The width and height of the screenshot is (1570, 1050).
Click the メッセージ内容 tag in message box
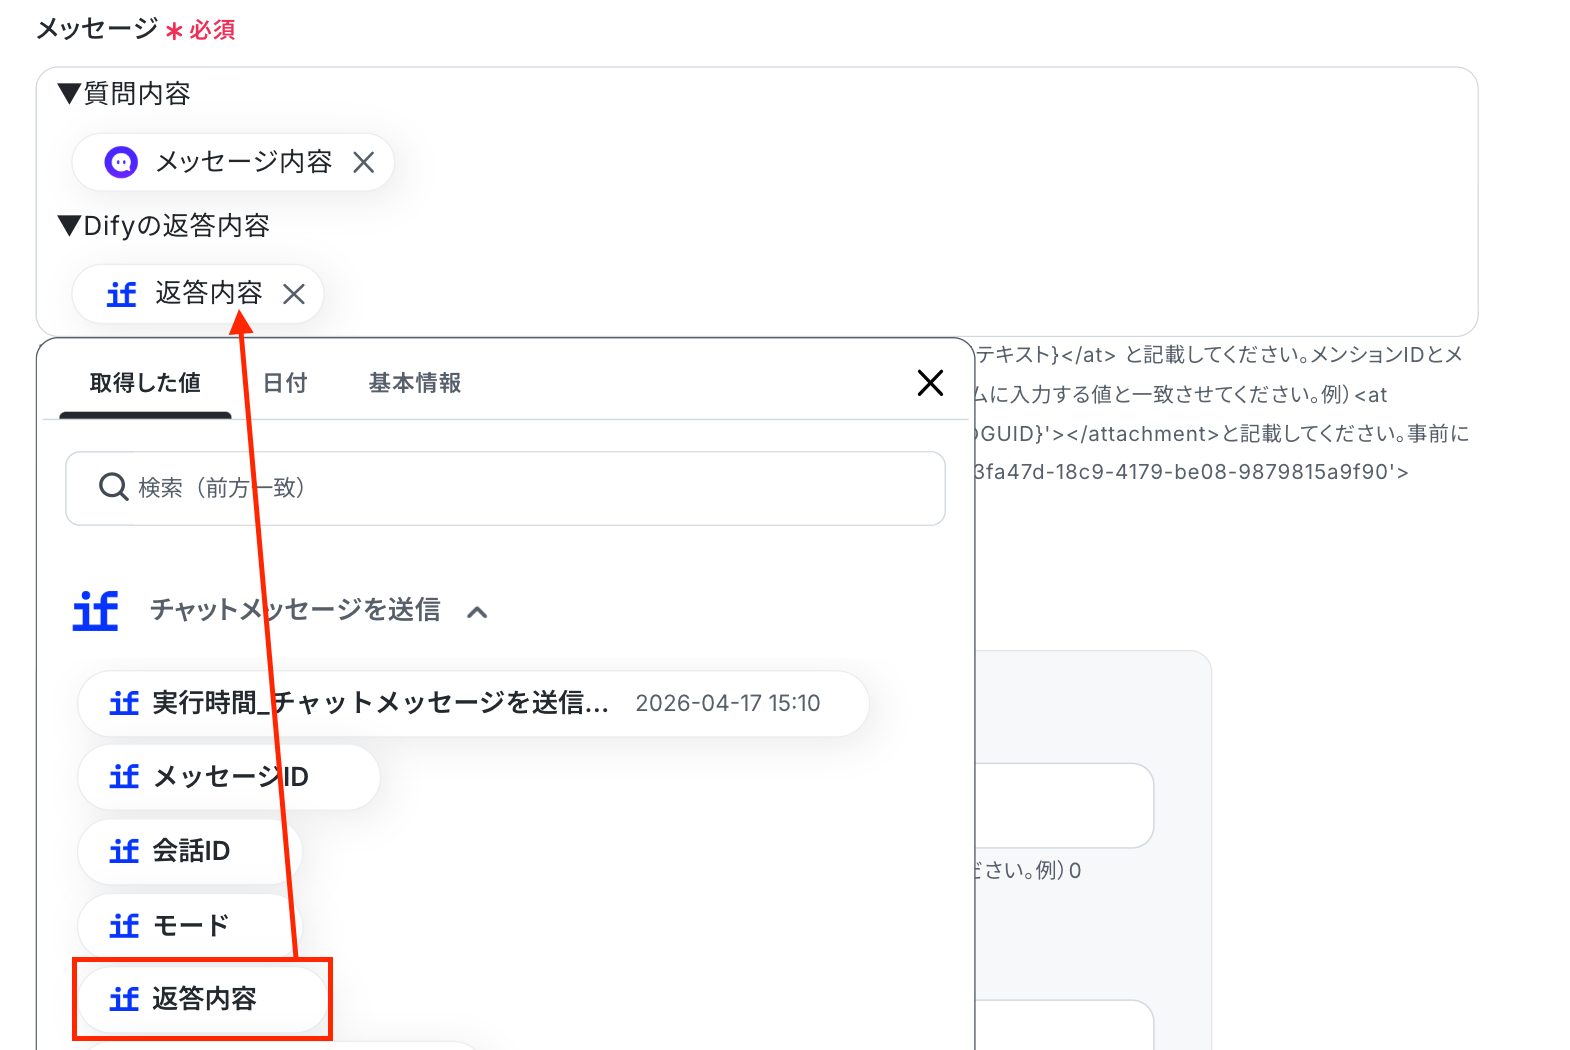(233, 162)
